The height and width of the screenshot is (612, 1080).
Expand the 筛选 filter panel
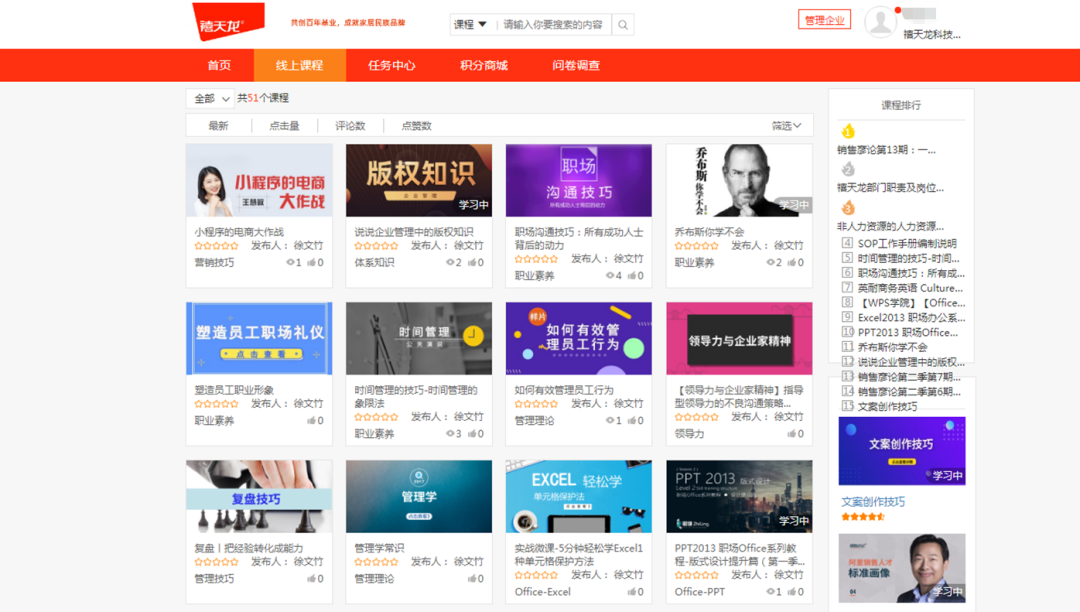click(786, 124)
